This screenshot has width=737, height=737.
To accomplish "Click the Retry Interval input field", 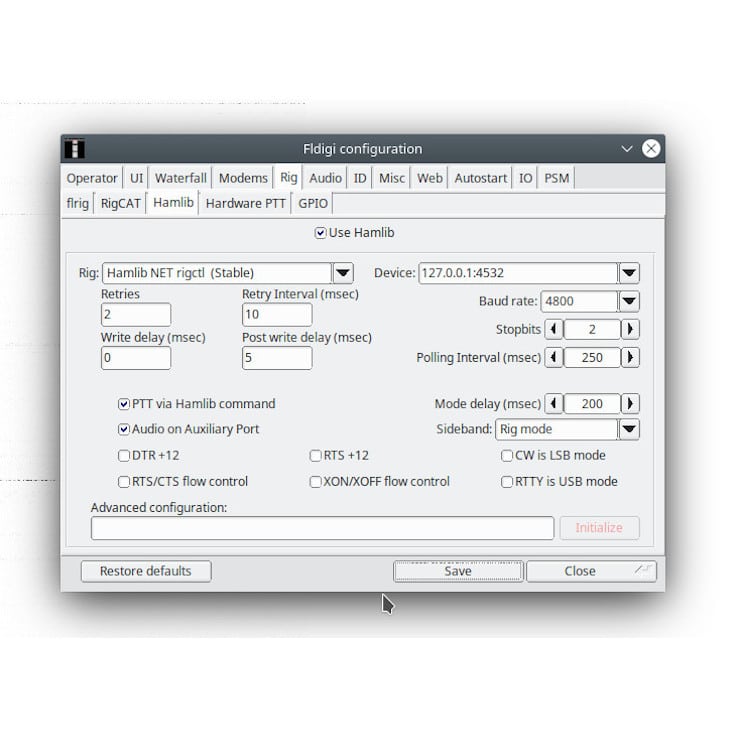I will (x=277, y=314).
